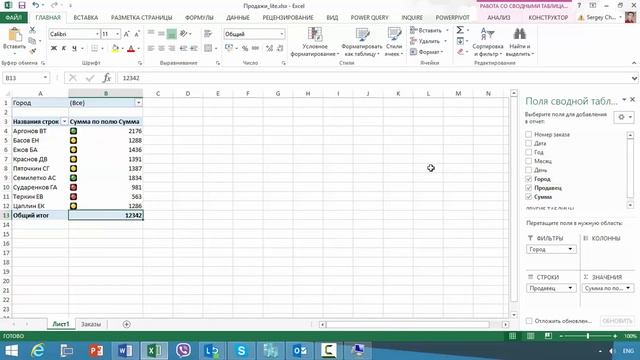This screenshot has height=360, width=640.
Task: Open Format as Table (Форматировать как таблицу)
Action: [x=362, y=42]
